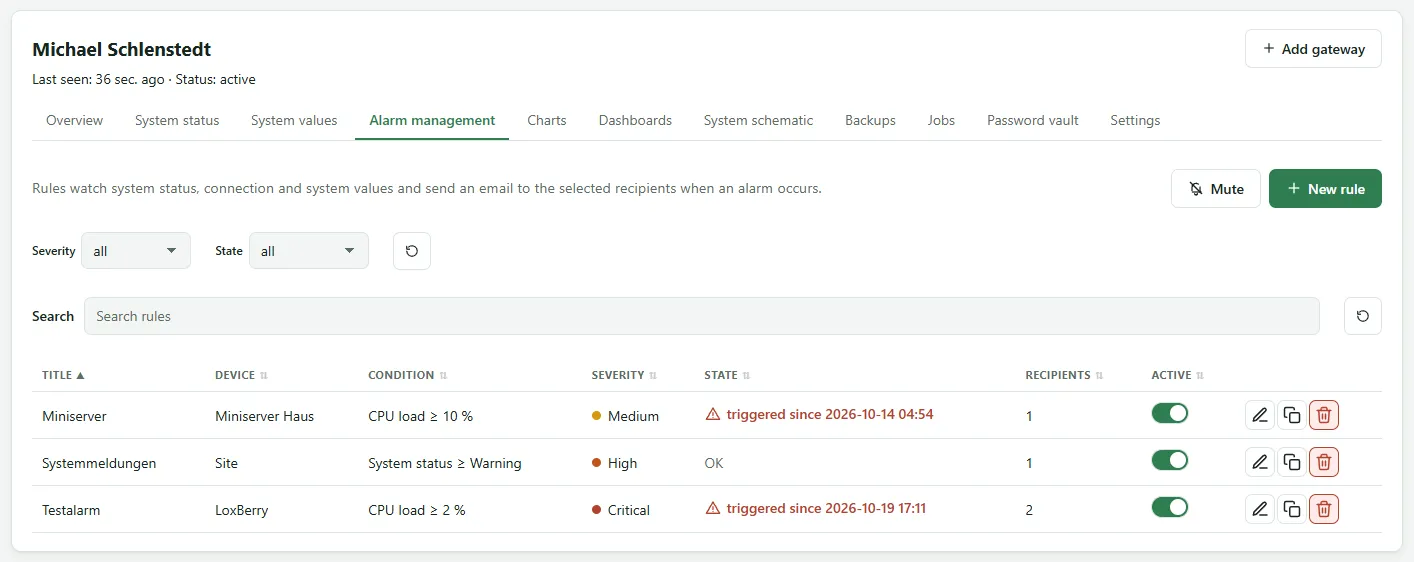Screen dimensions: 1414x562
Task: Click 'CPU load ≥ 2 %' condition
Action: pos(417,510)
